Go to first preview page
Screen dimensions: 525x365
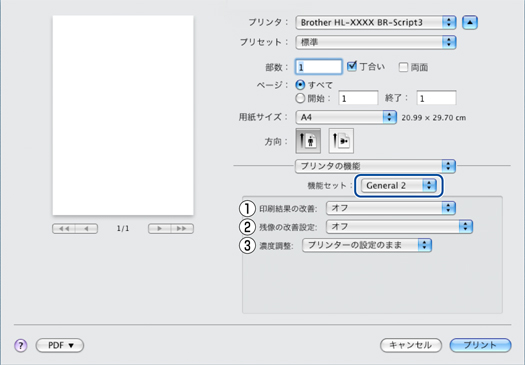point(64,229)
